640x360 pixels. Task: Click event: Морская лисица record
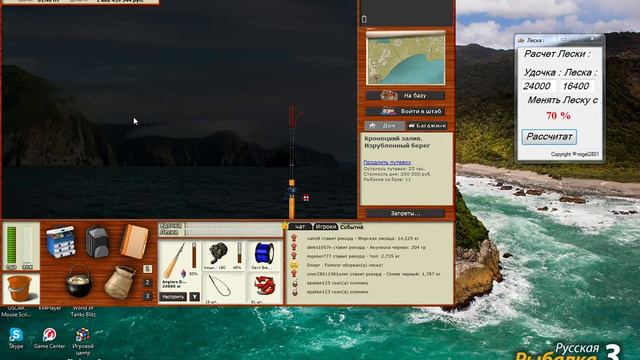click(x=362, y=238)
